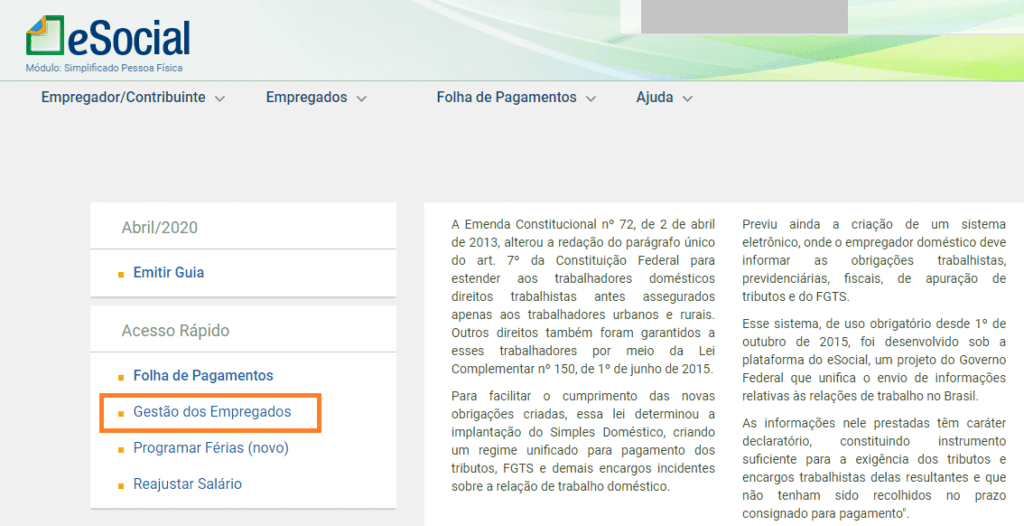This screenshot has width=1024, height=526.
Task: Click the Módulo: Simplificado Pessoa Física label
Action: point(104,68)
